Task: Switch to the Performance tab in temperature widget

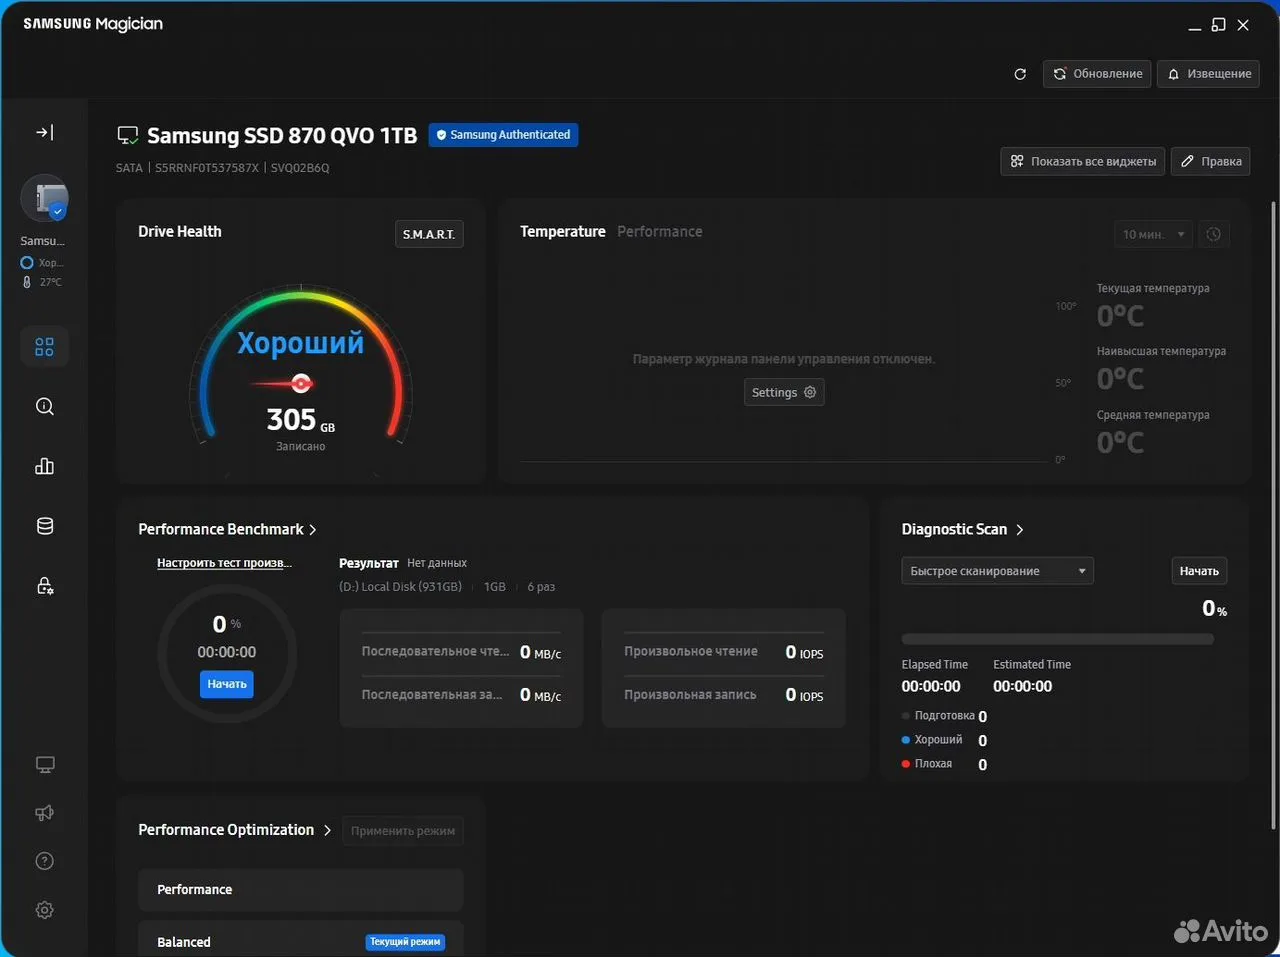Action: 660,231
